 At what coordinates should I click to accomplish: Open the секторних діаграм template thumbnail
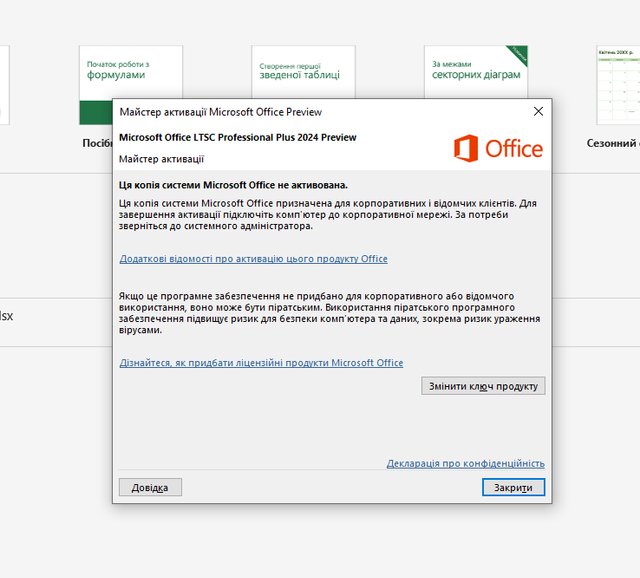click(476, 72)
